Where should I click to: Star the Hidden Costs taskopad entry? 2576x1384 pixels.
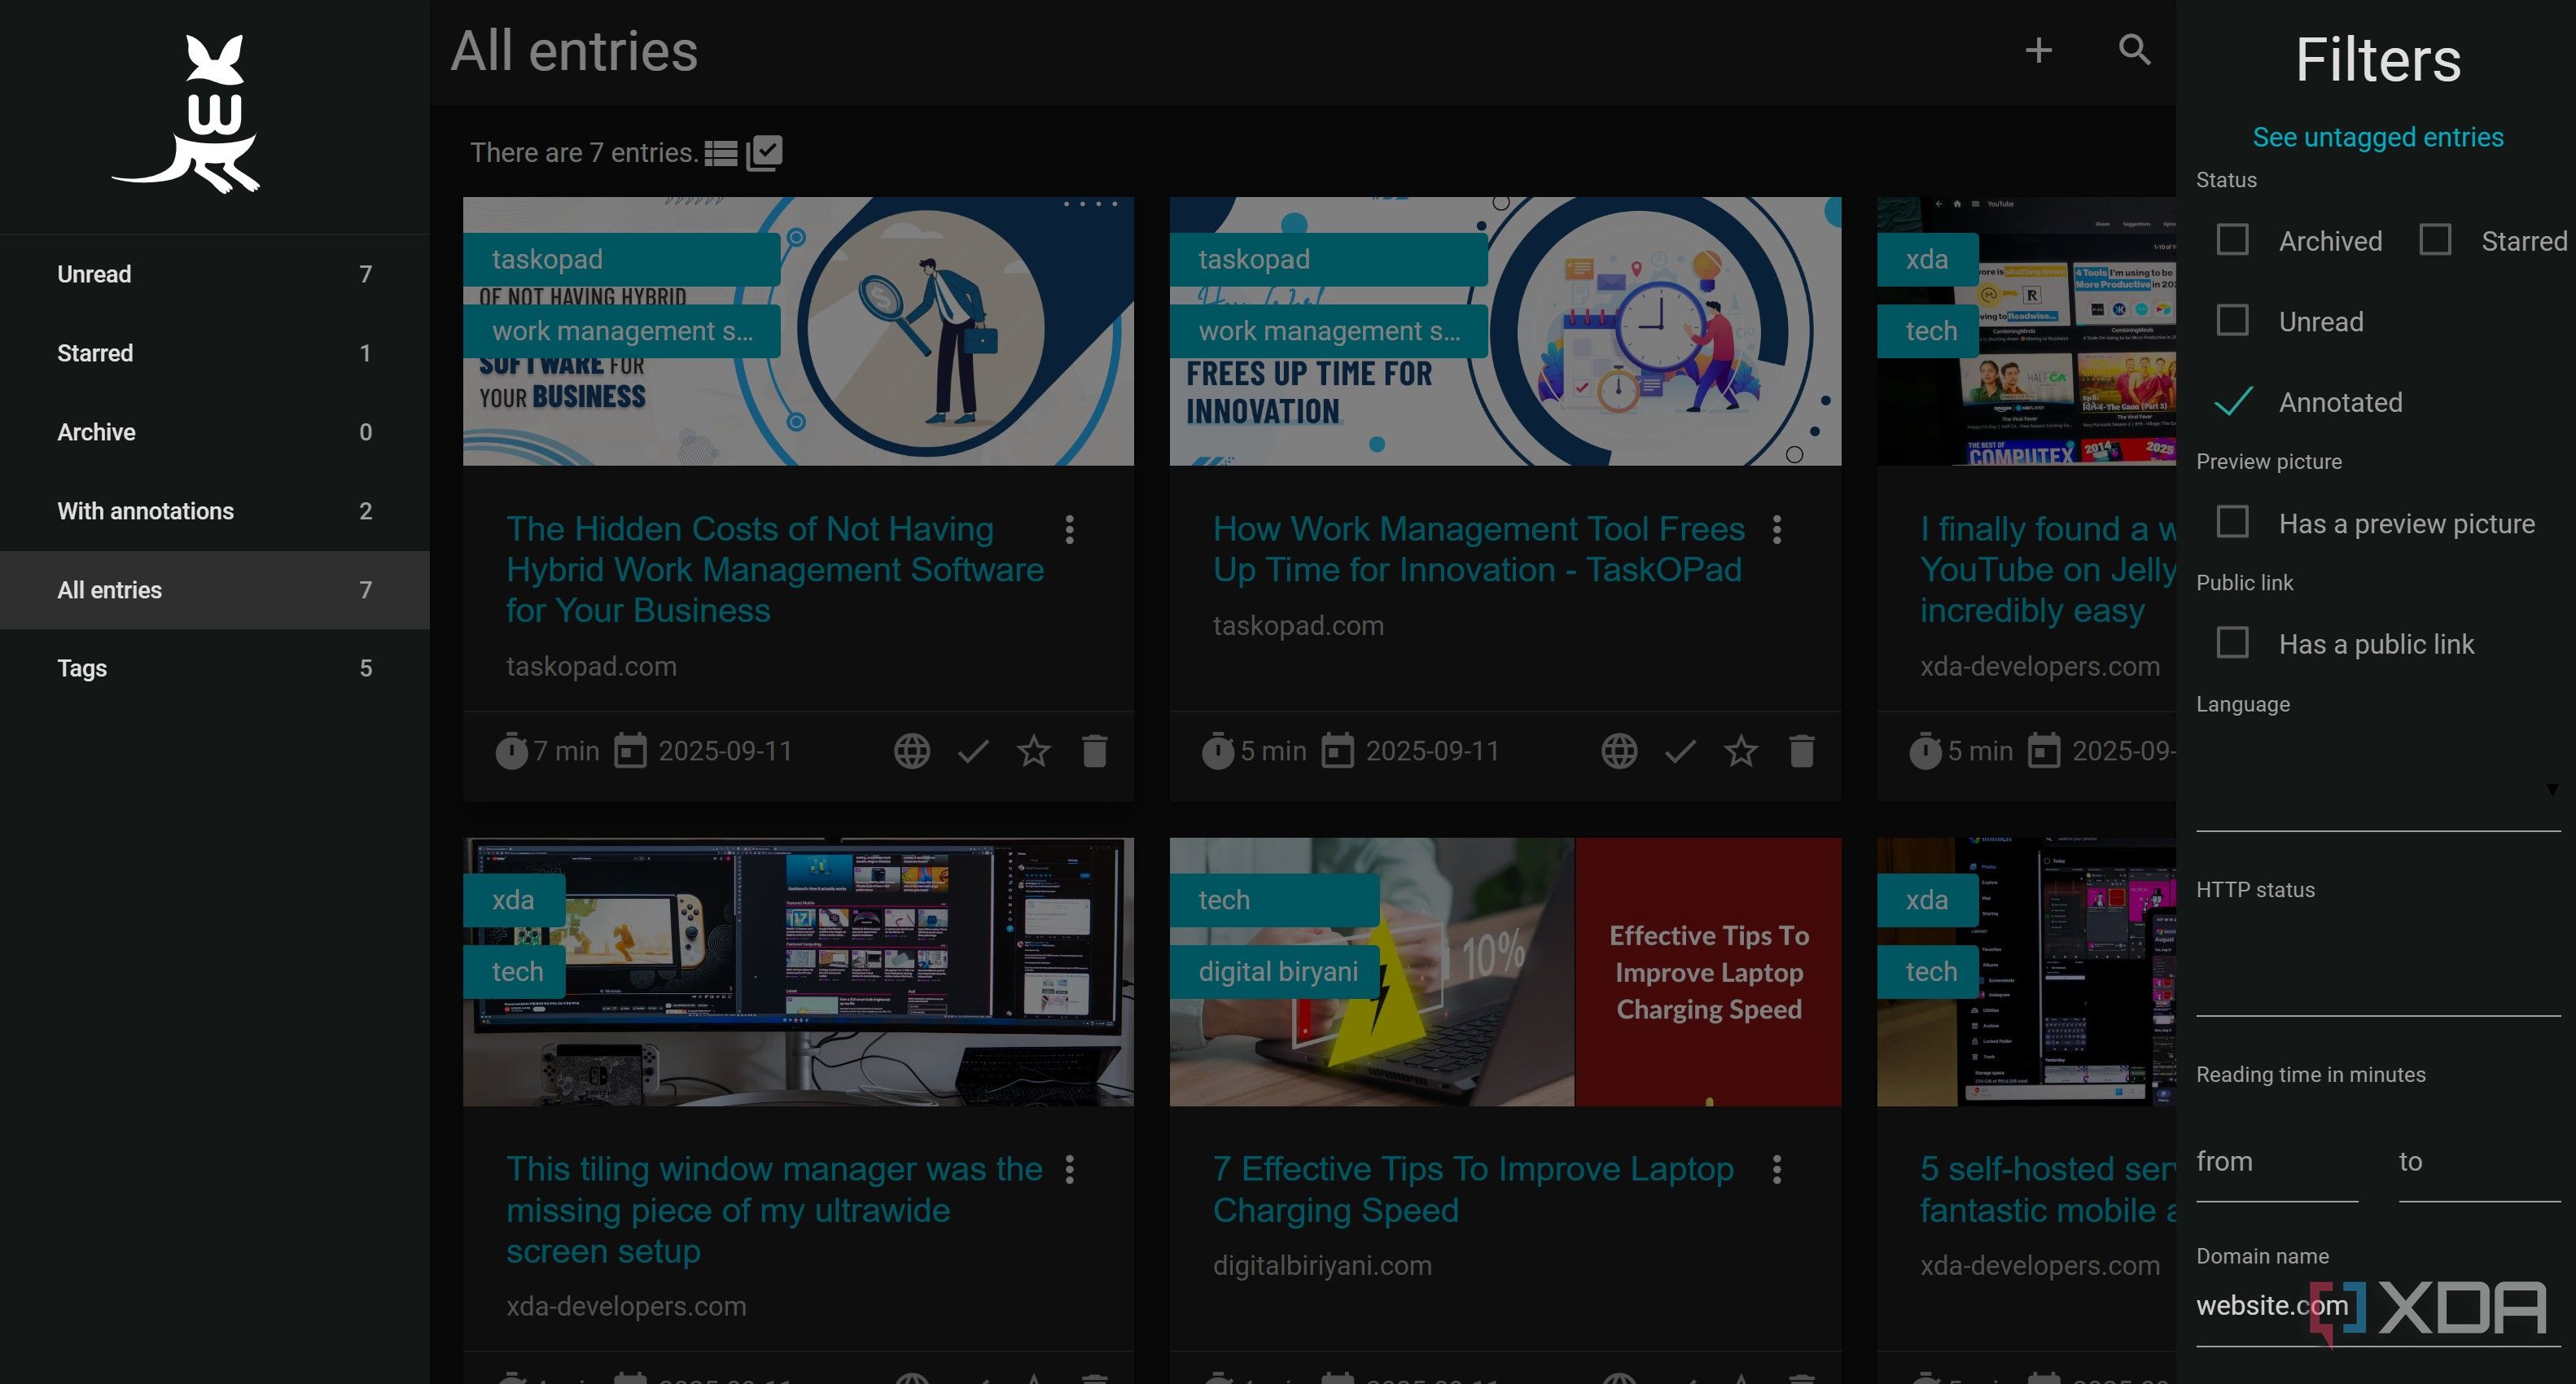click(x=1034, y=751)
